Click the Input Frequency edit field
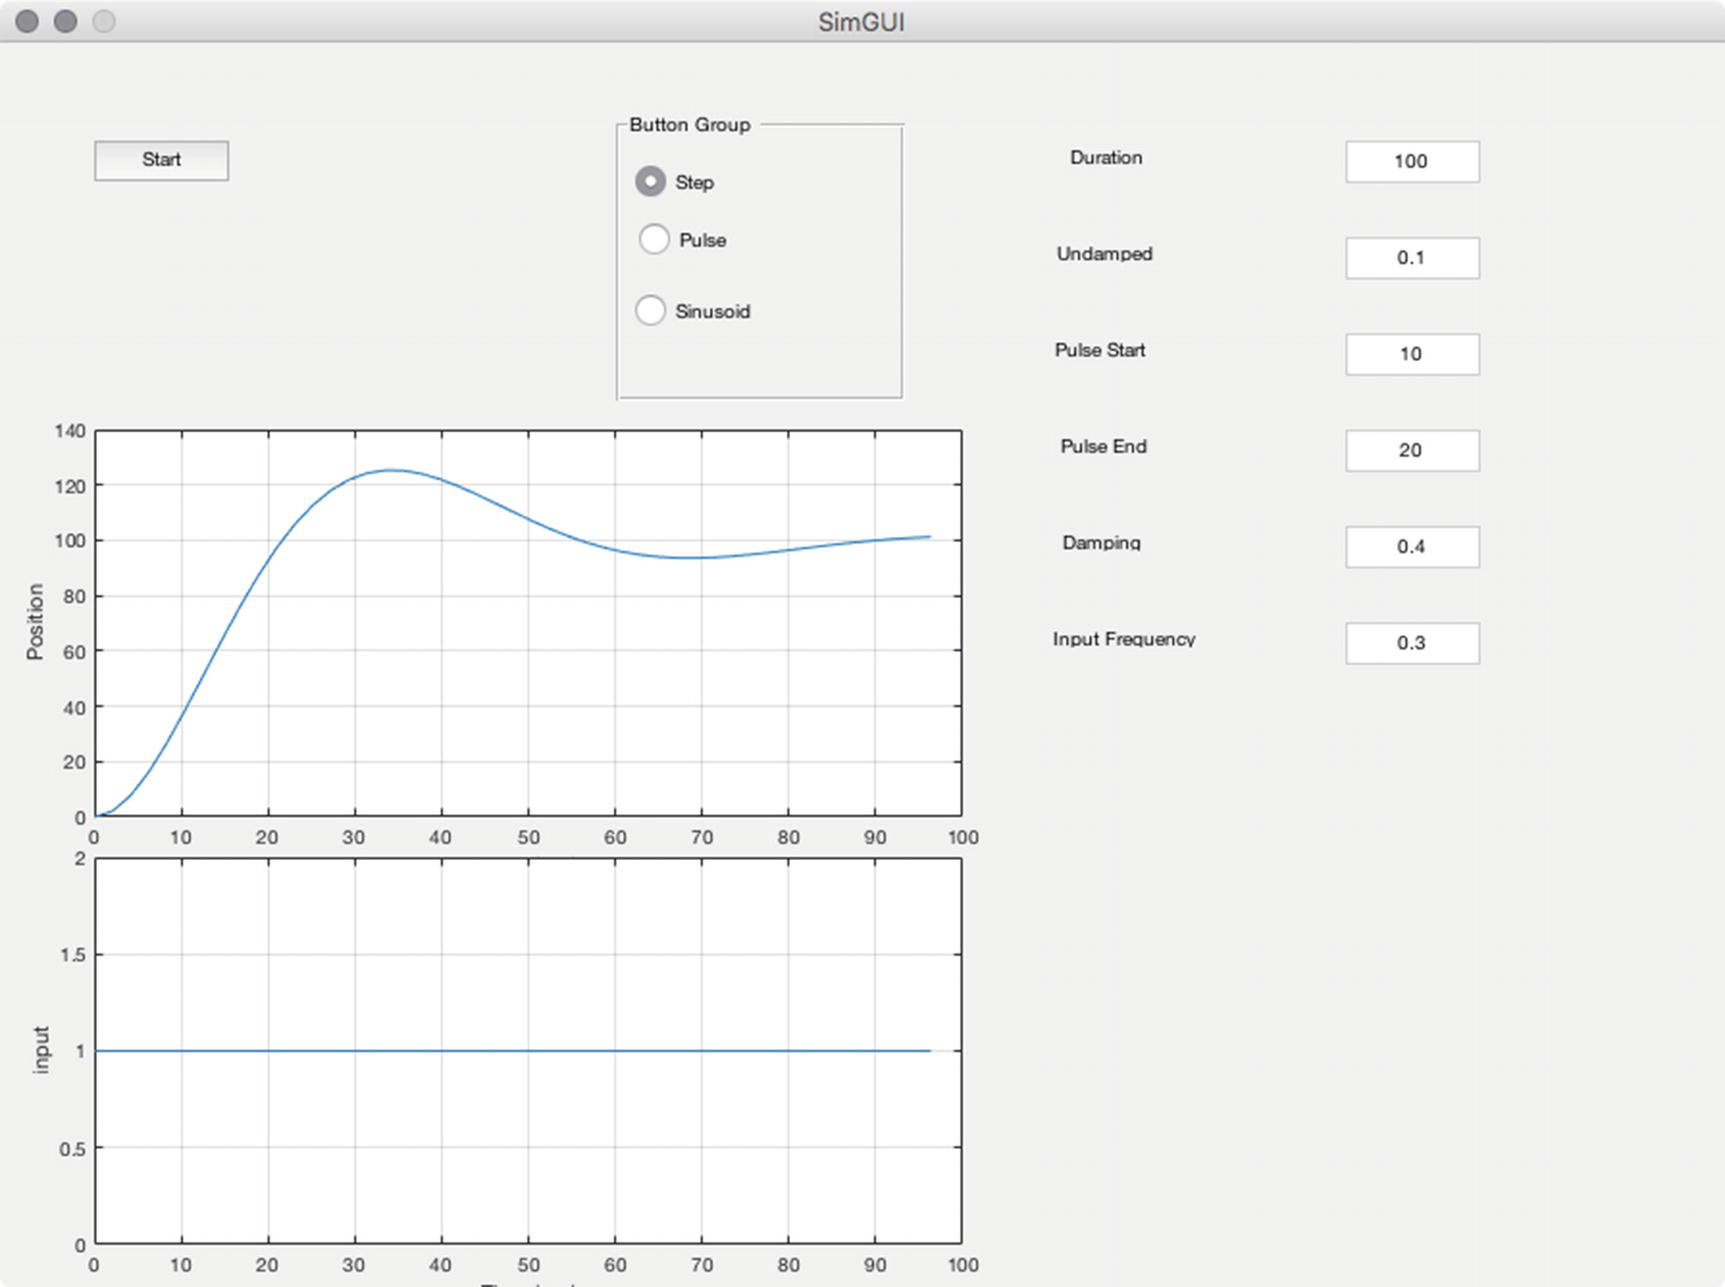This screenshot has height=1287, width=1725. click(x=1411, y=643)
